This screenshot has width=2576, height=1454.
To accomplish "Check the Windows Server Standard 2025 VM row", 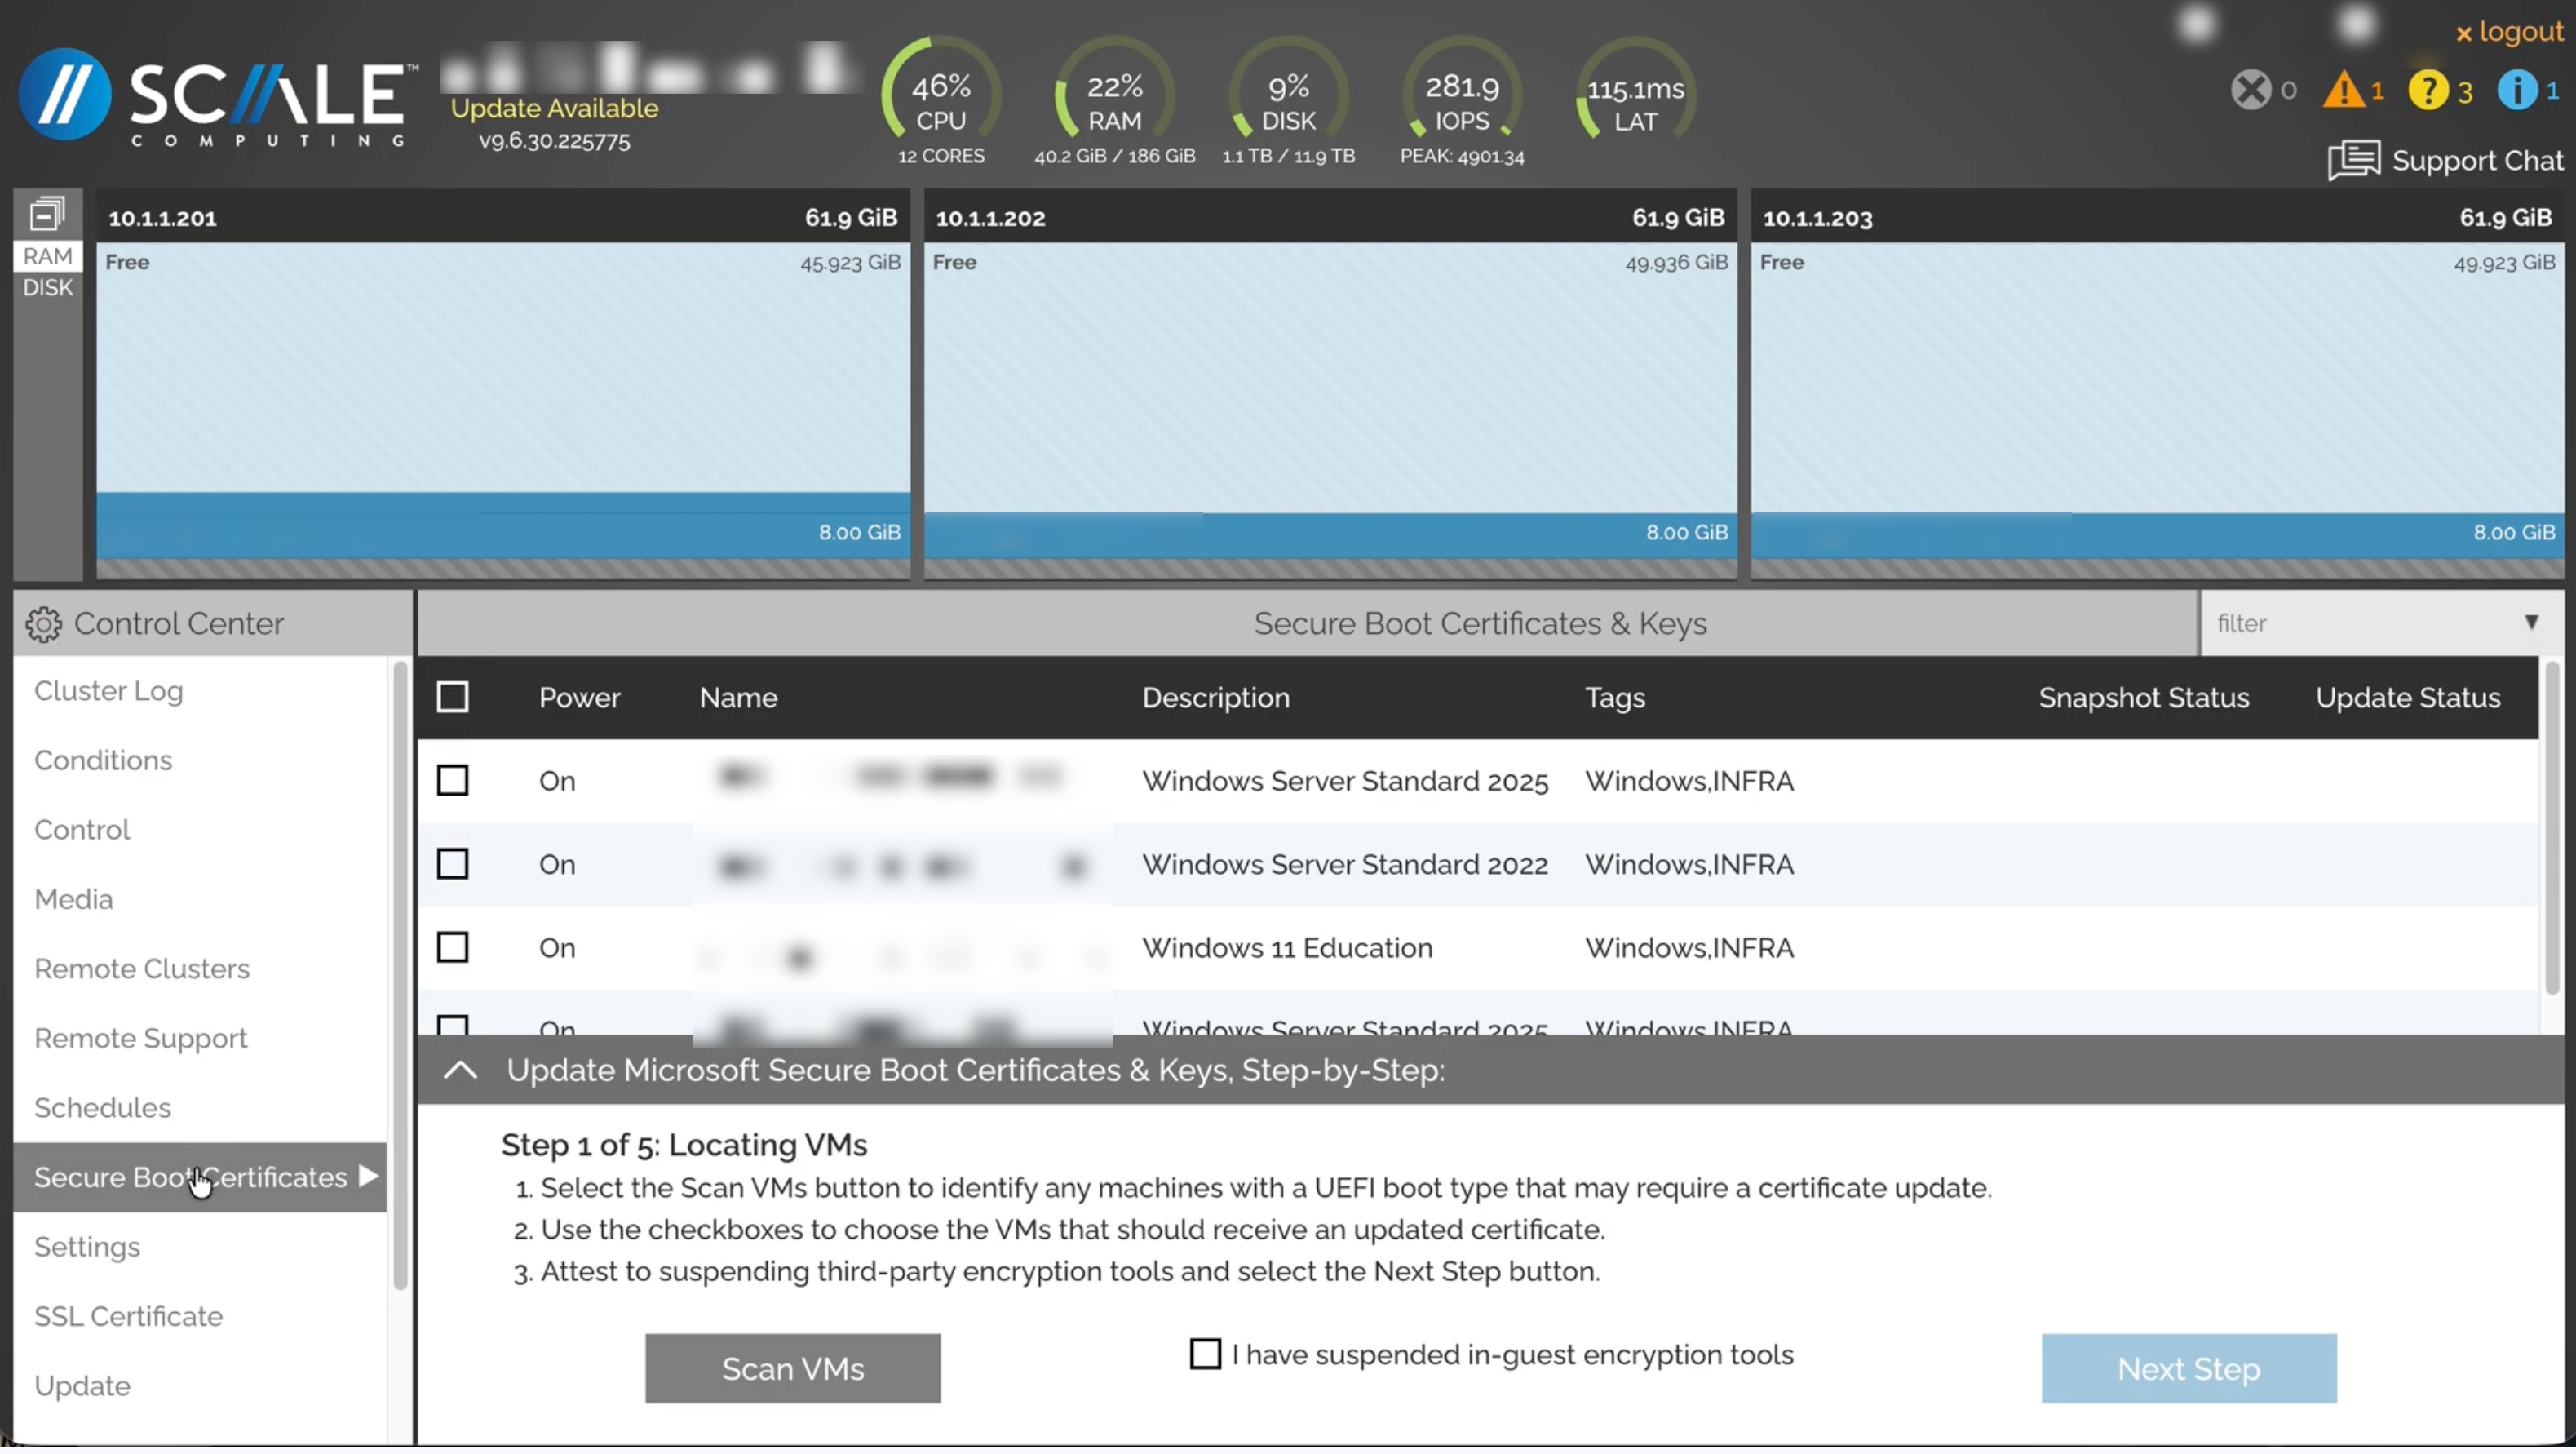I will pos(453,780).
